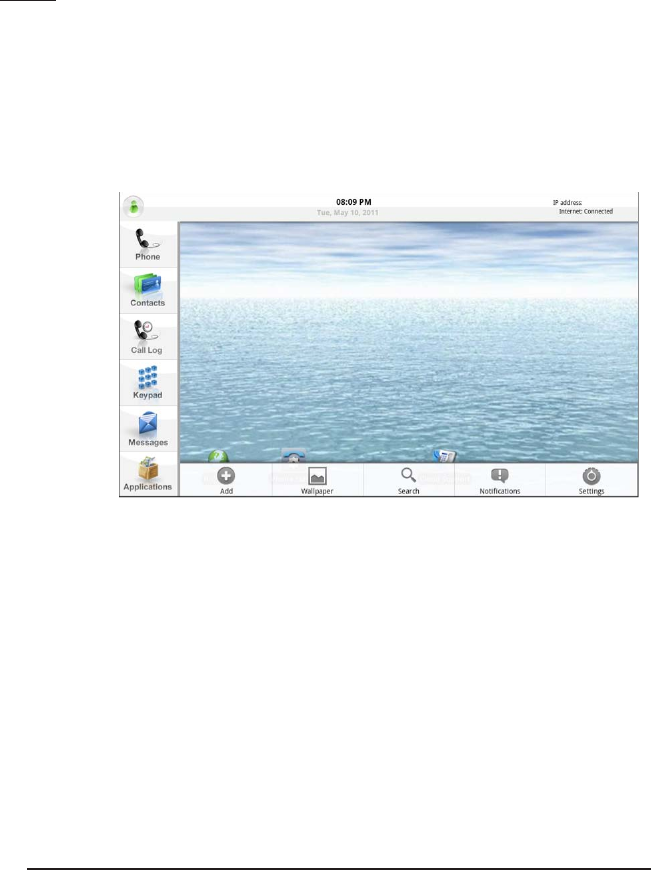Click the Internet: Connected status
This screenshot has width=651, height=870.
[x=586, y=211]
